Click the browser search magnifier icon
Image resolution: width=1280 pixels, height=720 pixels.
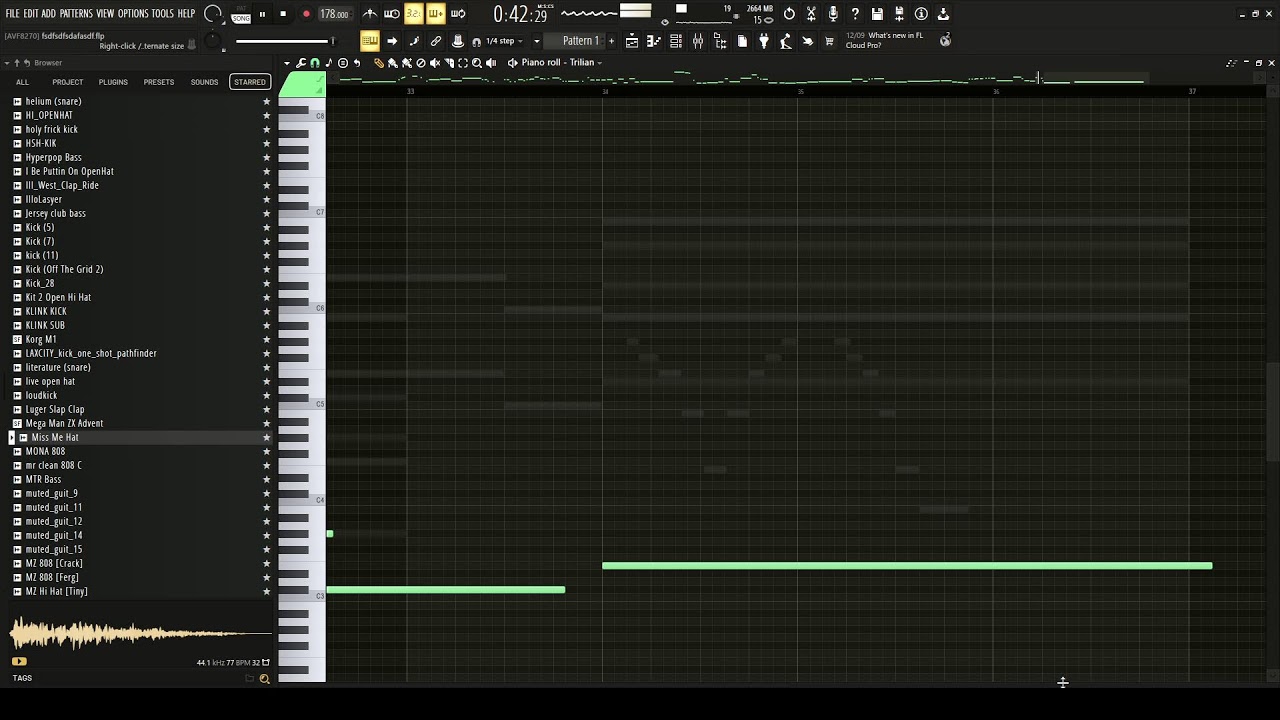(x=264, y=679)
